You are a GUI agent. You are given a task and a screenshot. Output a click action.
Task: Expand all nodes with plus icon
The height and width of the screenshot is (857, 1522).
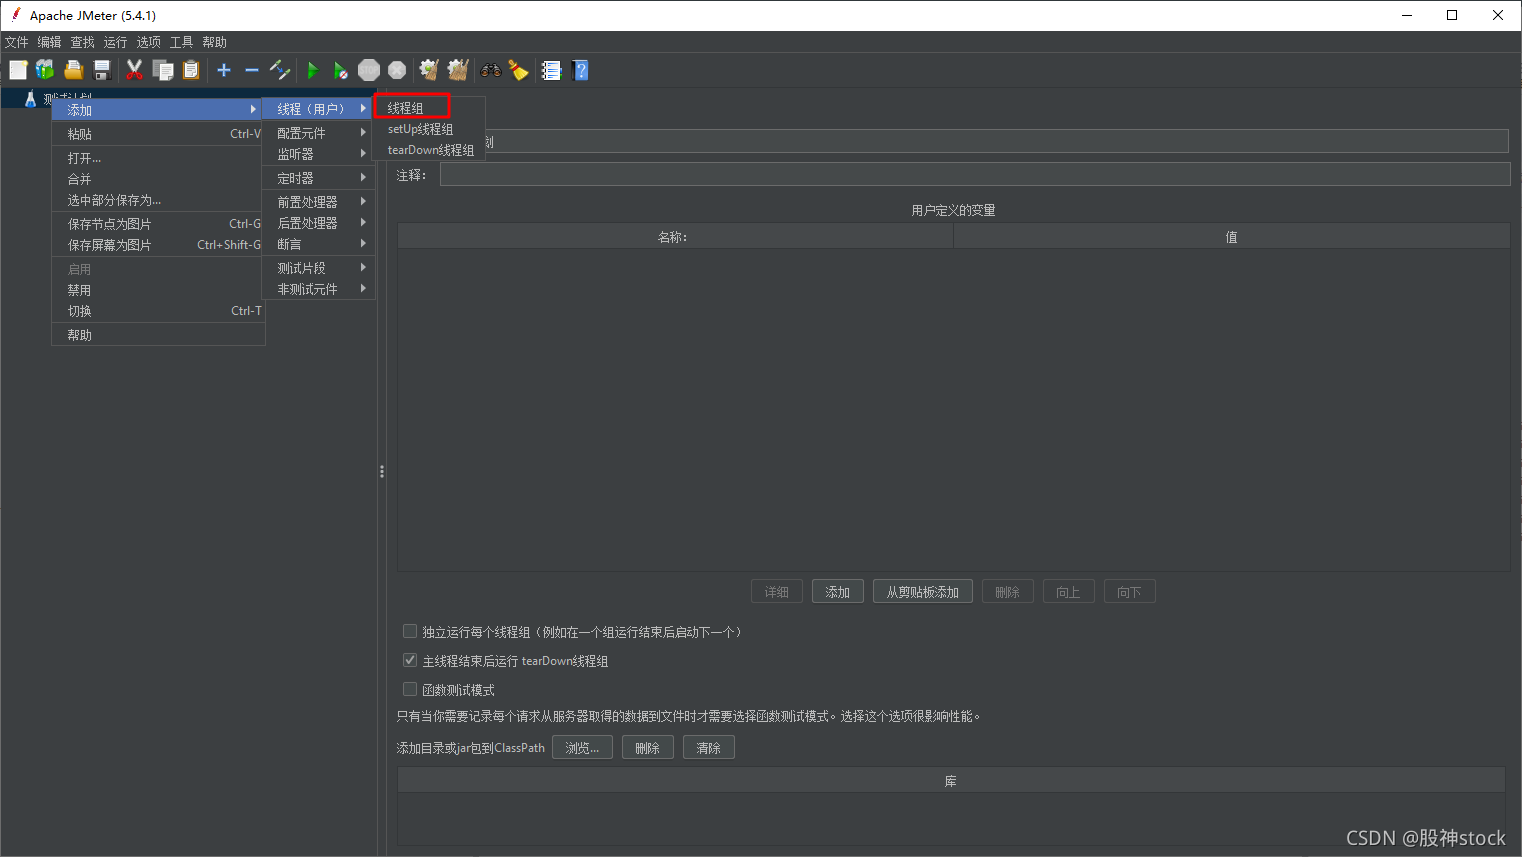point(224,70)
